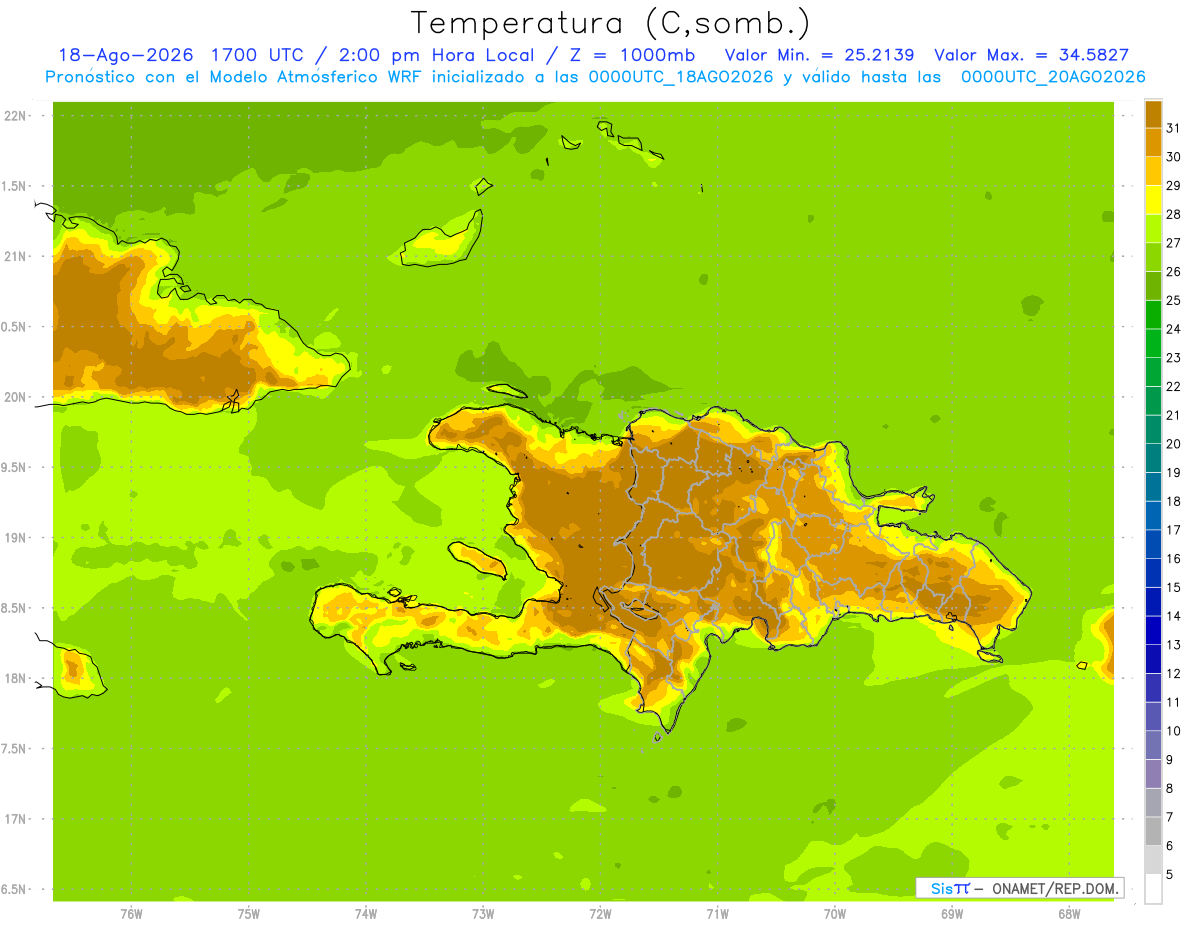The image size is (1200, 927).
Task: Click the '71W' longitude axis label
Action: tap(717, 914)
